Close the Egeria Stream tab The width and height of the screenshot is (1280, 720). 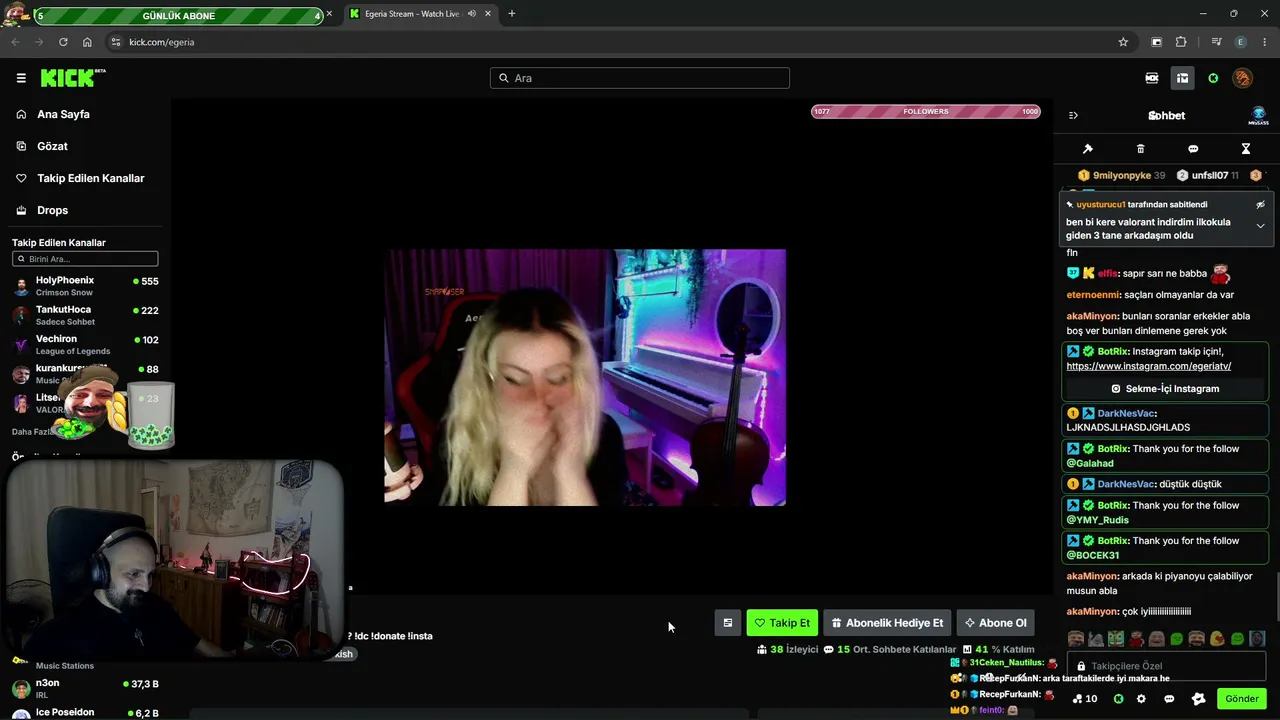pyautogui.click(x=488, y=14)
